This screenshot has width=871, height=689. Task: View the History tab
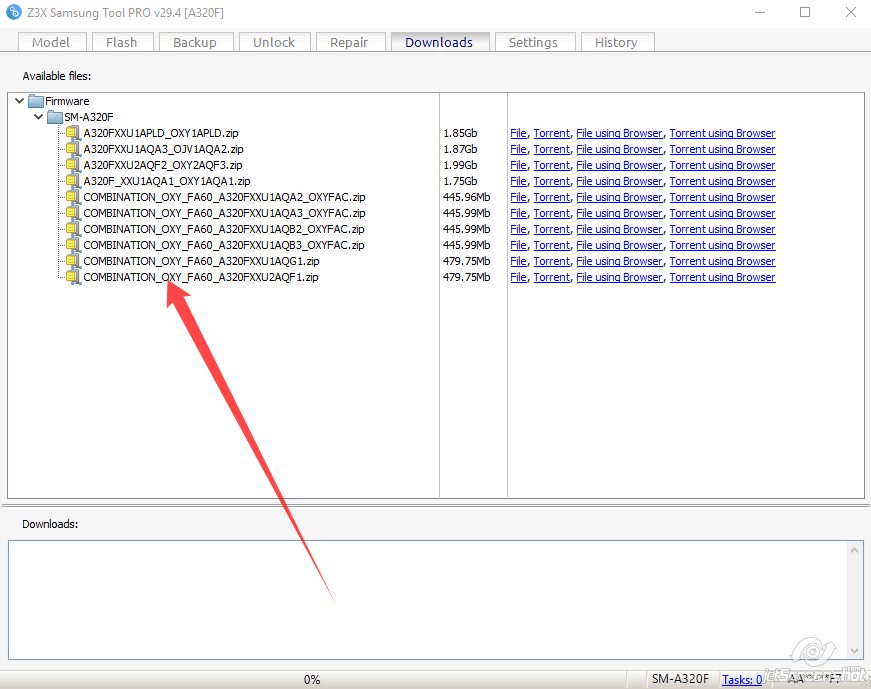point(617,42)
